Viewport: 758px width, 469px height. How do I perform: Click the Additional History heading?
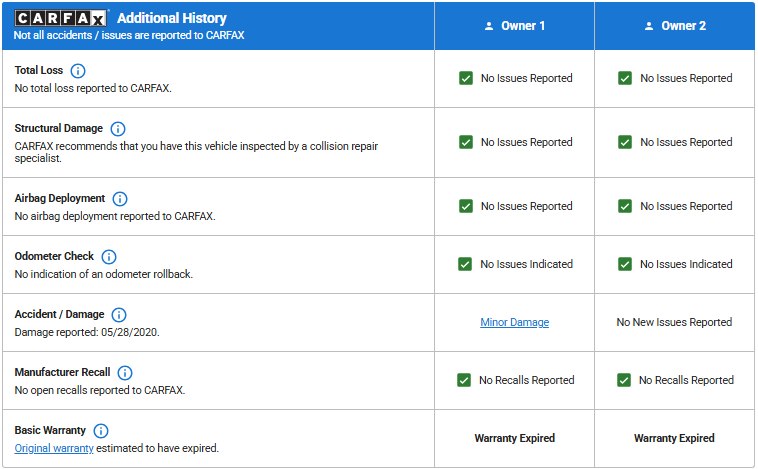(x=172, y=18)
